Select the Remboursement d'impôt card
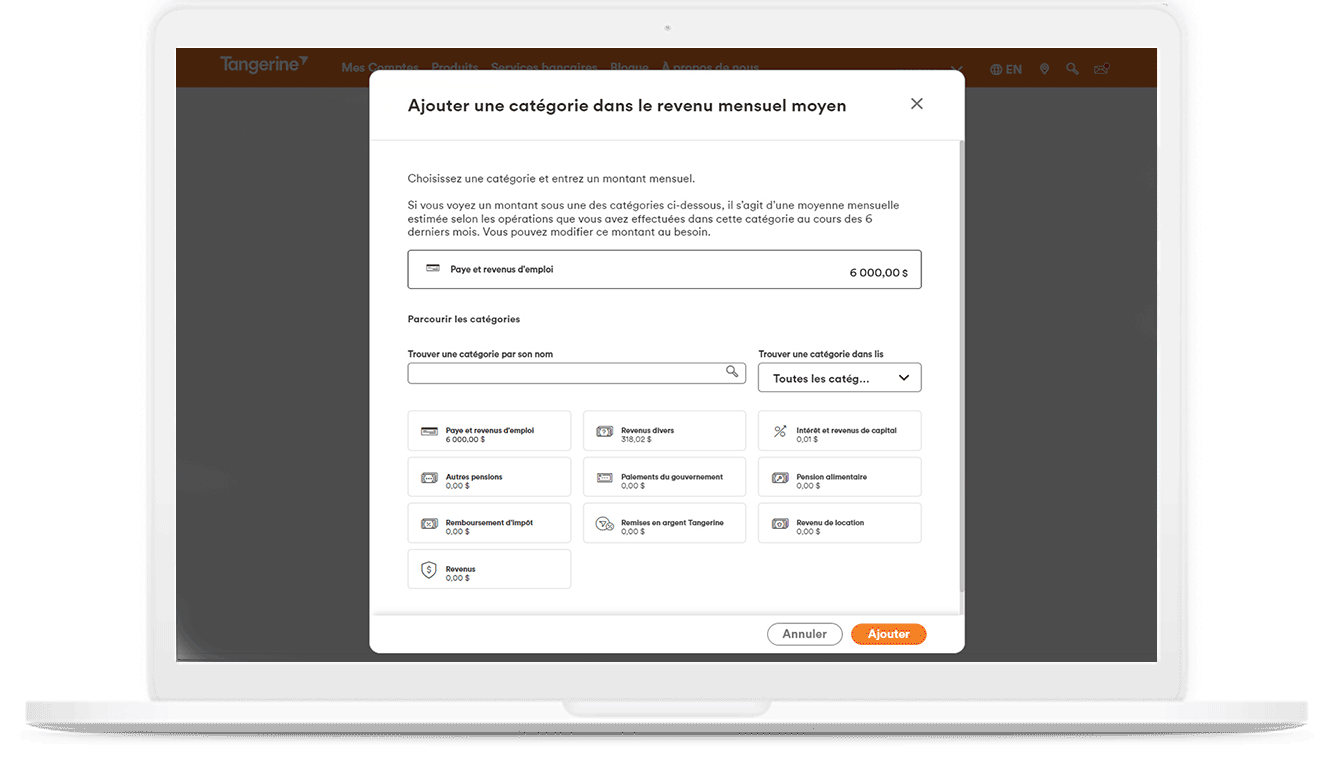Viewport: 1330px width, 766px height. coord(489,523)
